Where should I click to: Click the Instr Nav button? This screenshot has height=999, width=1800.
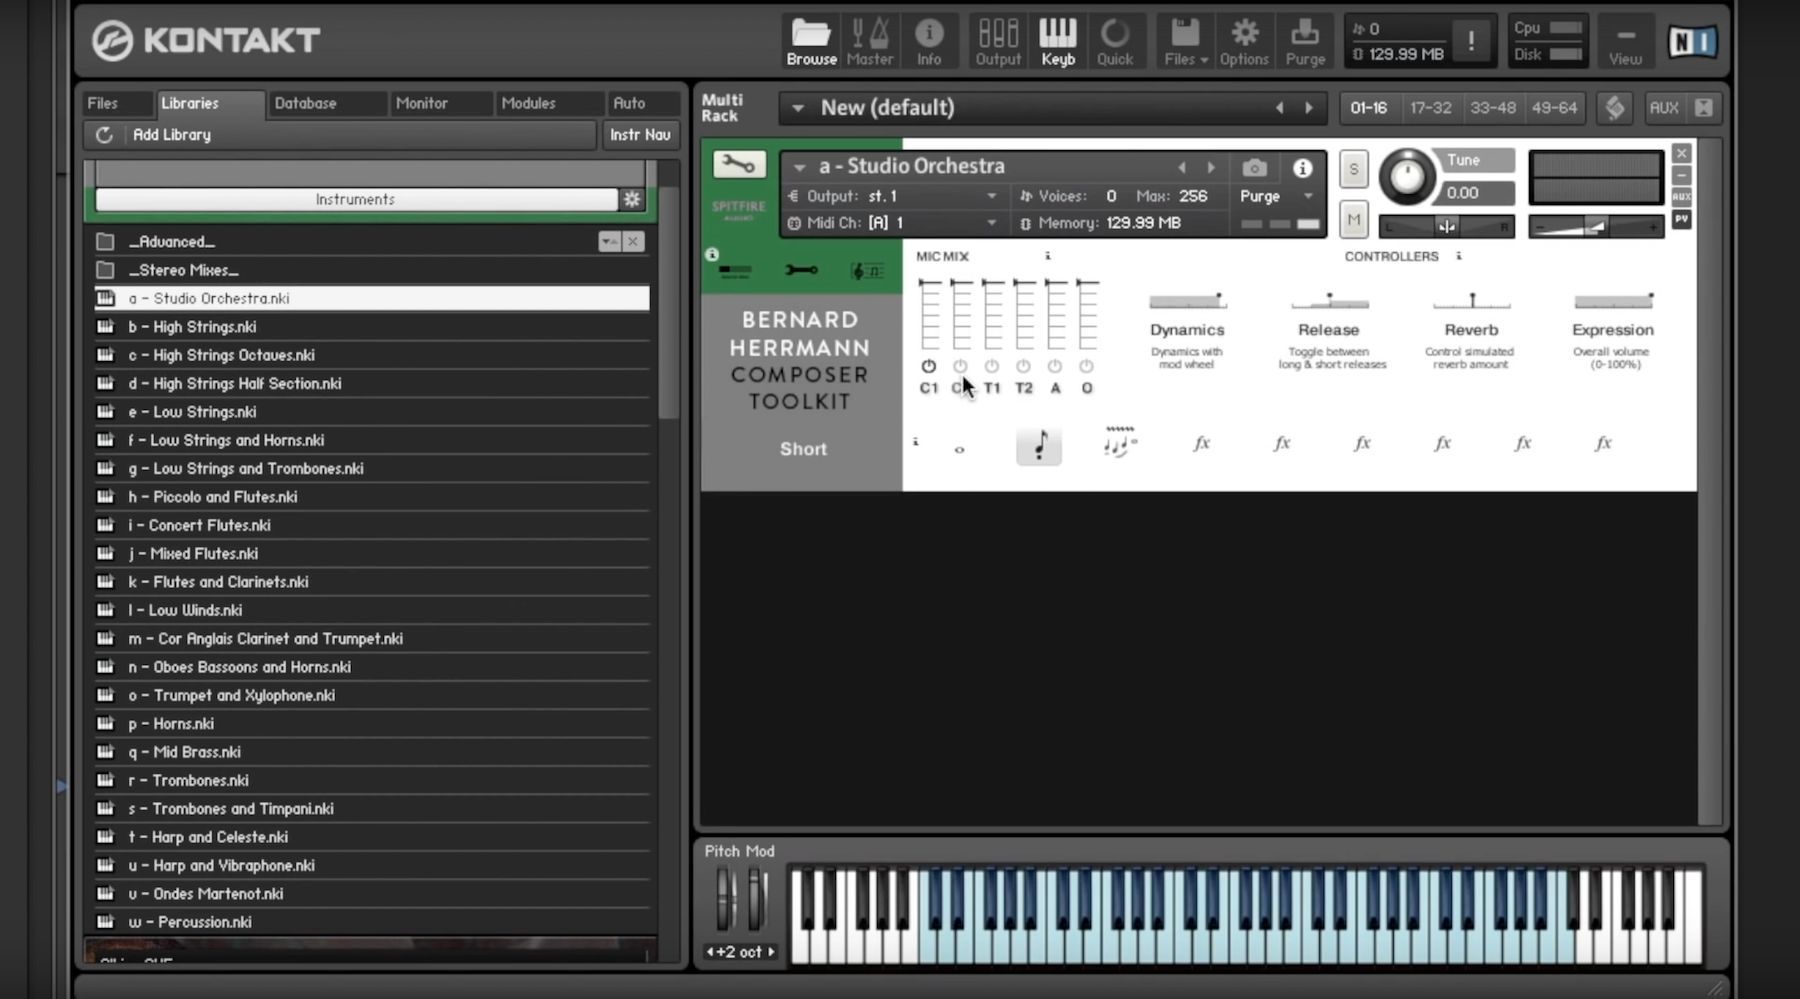coord(640,135)
